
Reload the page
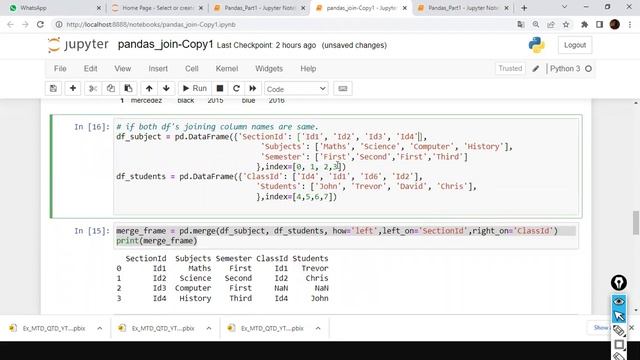tap(40, 24)
